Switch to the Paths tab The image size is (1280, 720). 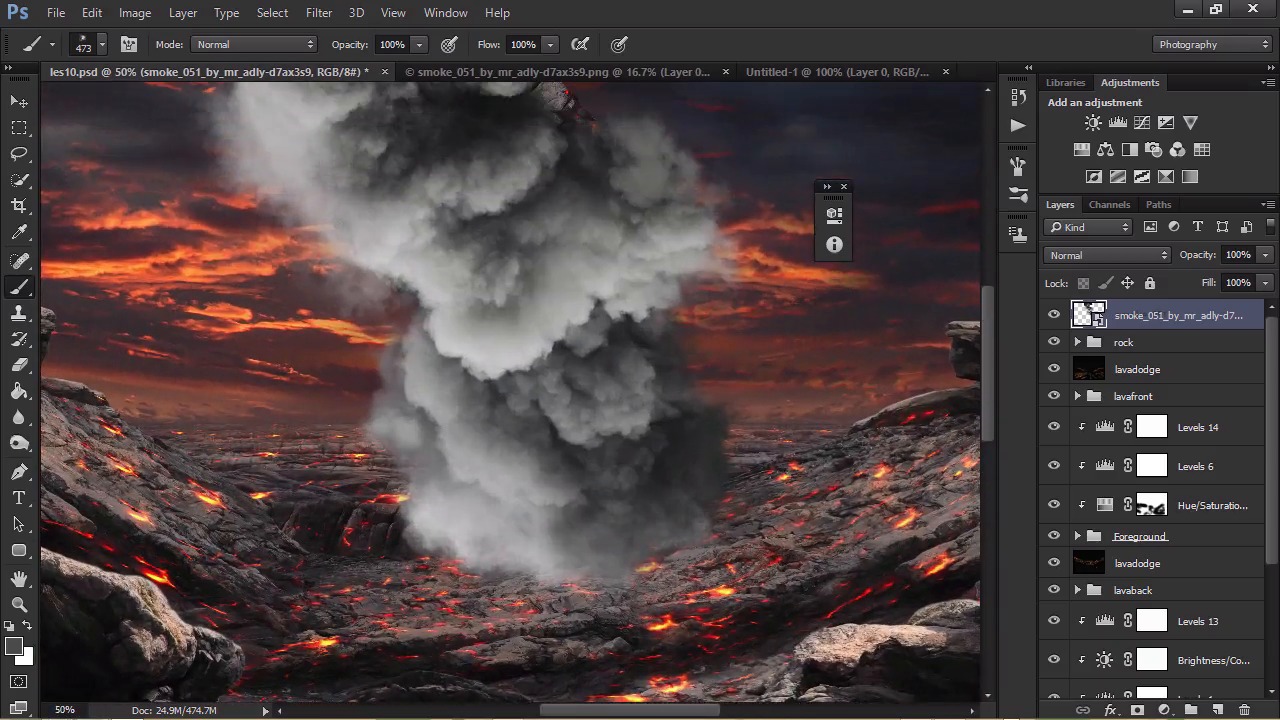coord(1158,204)
